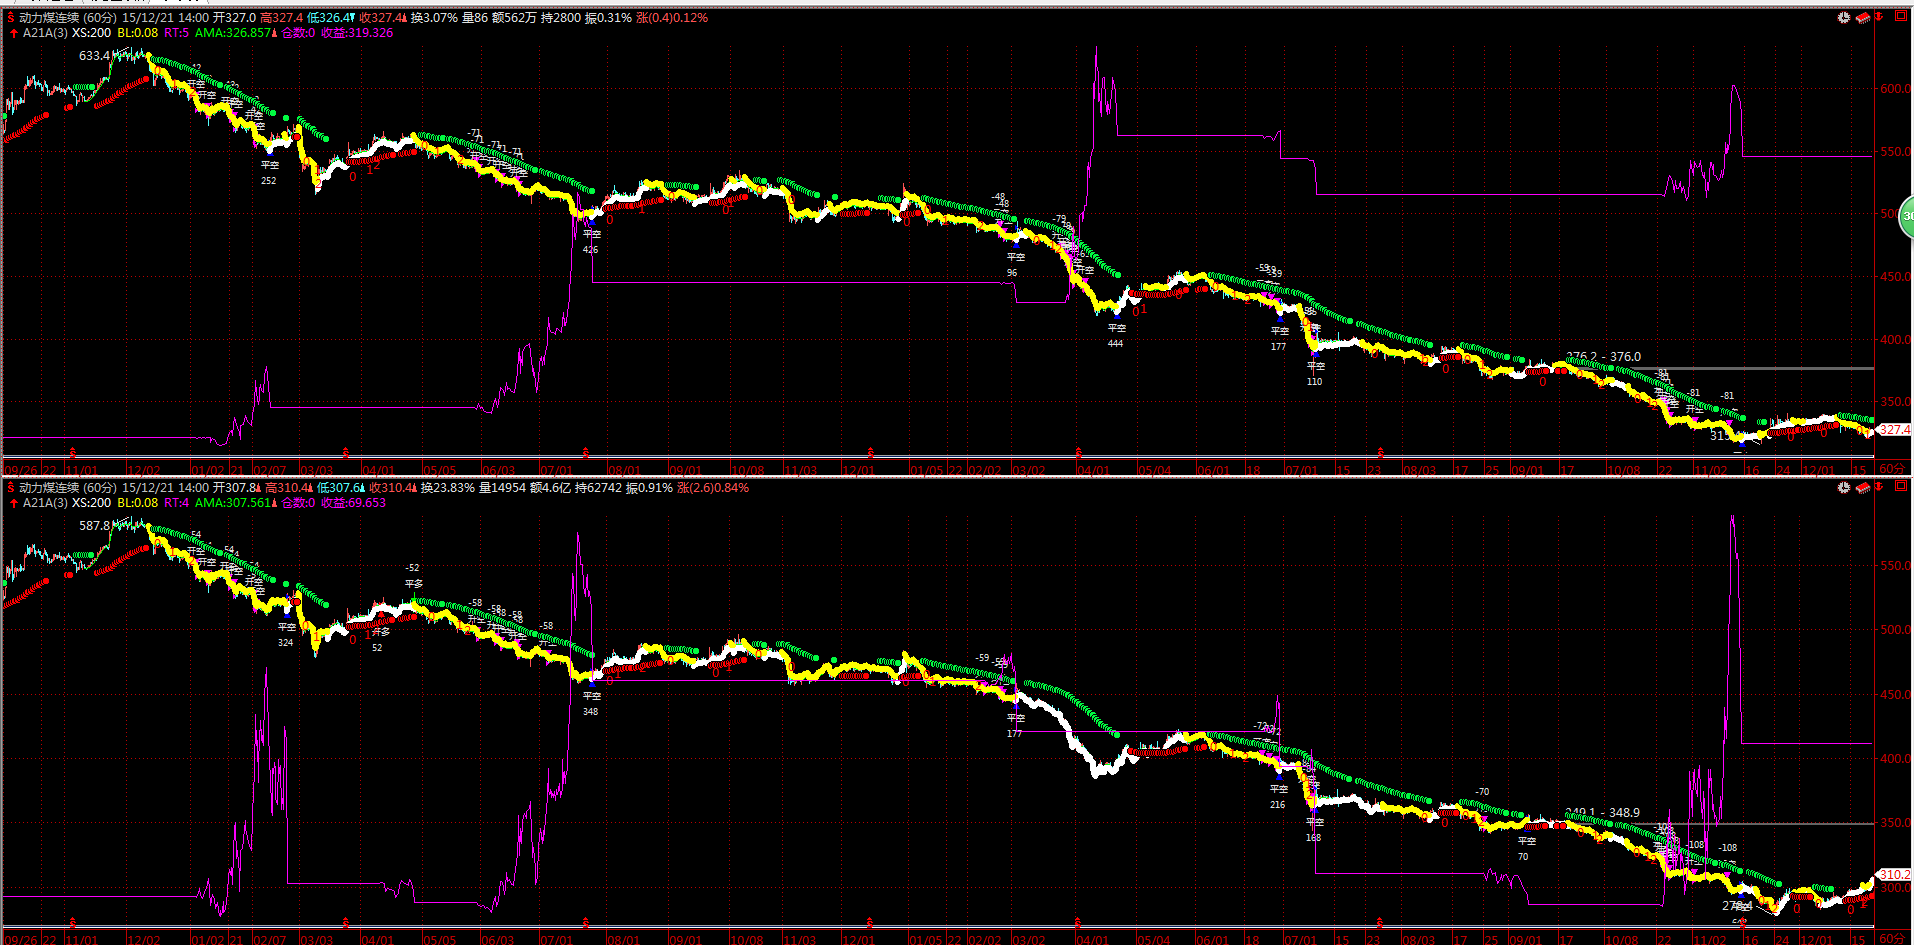Click first S marker on top chart time axis
Viewport: 1914px width, 945px height.
(71, 453)
